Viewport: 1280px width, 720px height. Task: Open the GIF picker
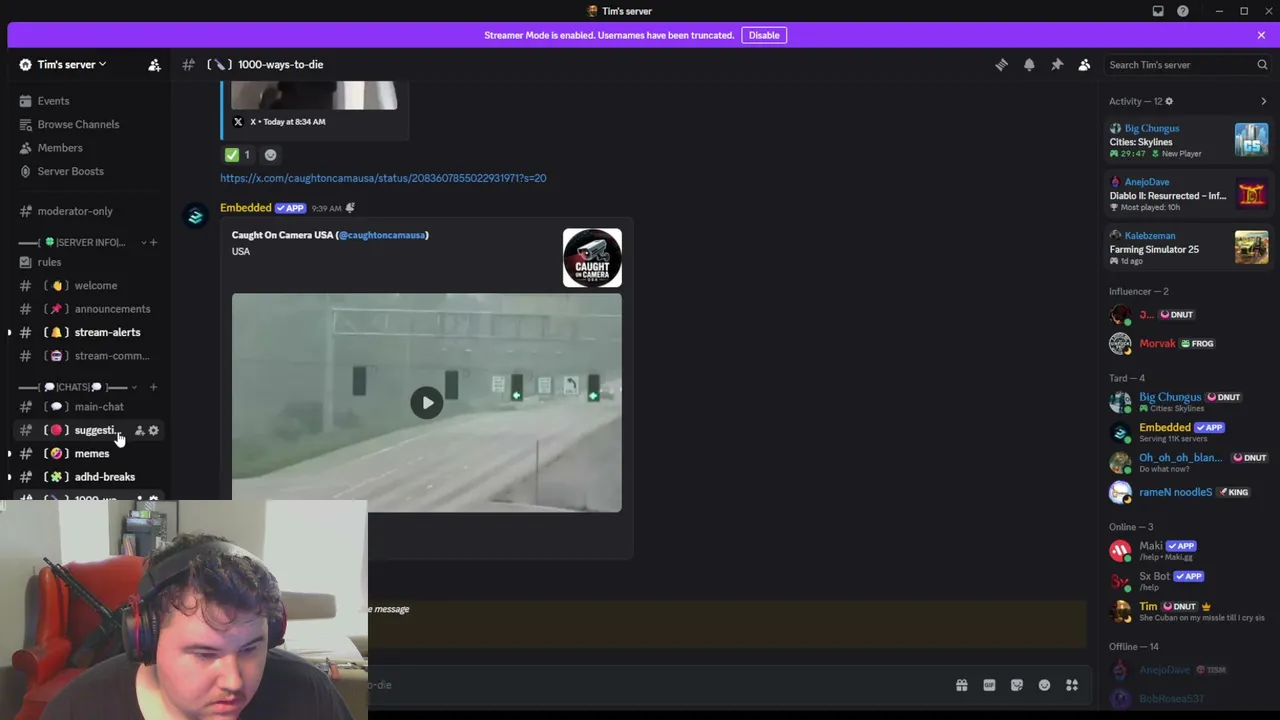(x=989, y=685)
